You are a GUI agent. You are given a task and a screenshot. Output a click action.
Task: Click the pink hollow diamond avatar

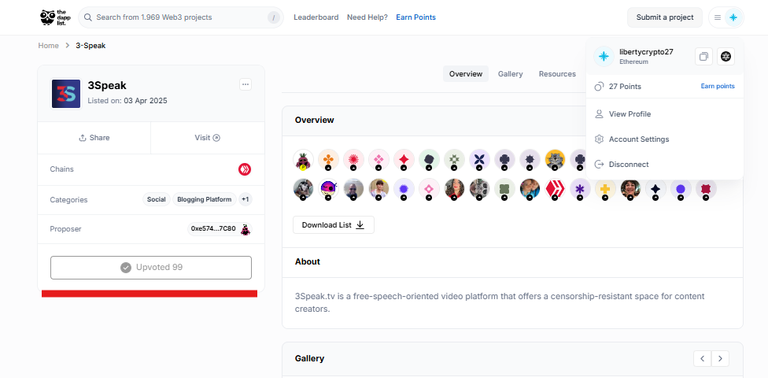click(429, 189)
